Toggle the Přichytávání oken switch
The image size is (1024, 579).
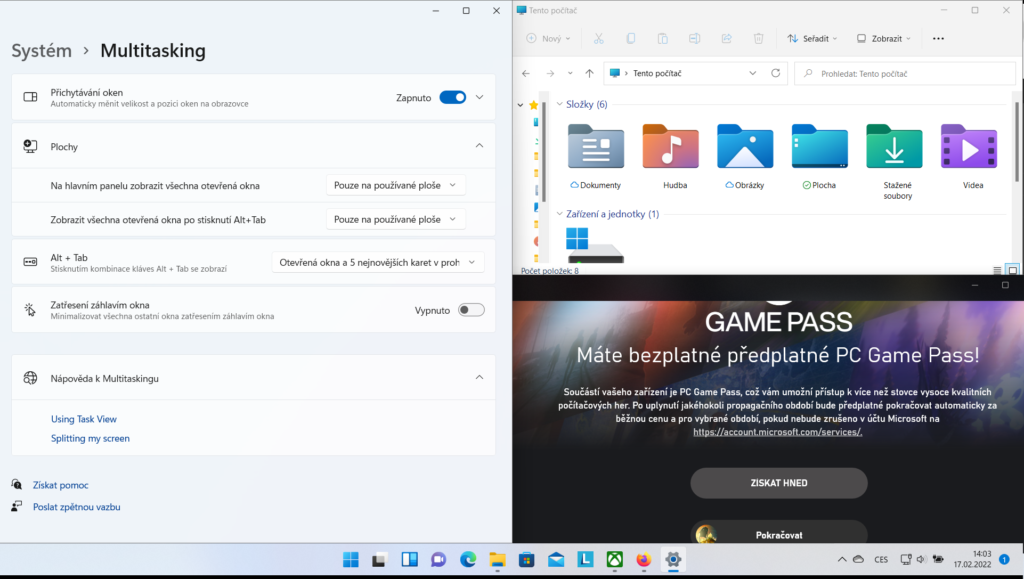tap(453, 97)
